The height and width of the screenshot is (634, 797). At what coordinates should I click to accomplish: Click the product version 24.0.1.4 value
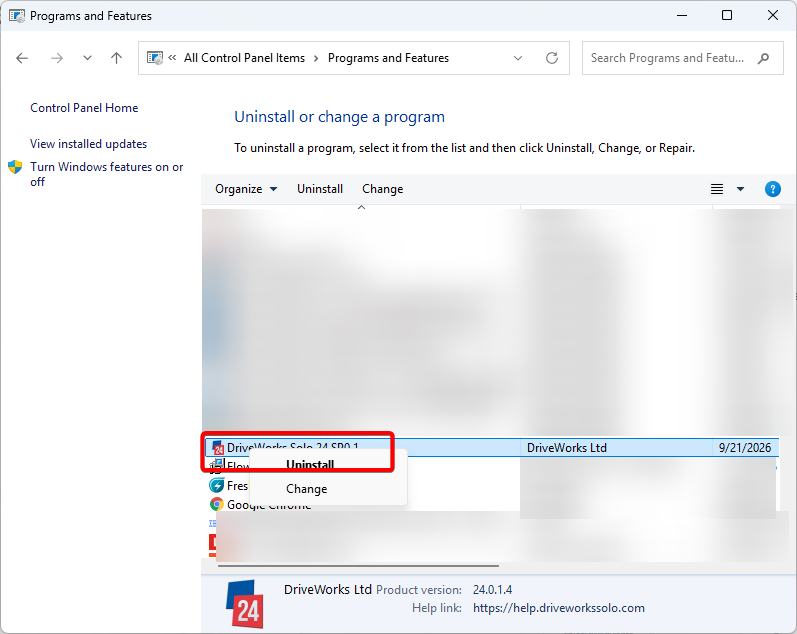tap(492, 590)
